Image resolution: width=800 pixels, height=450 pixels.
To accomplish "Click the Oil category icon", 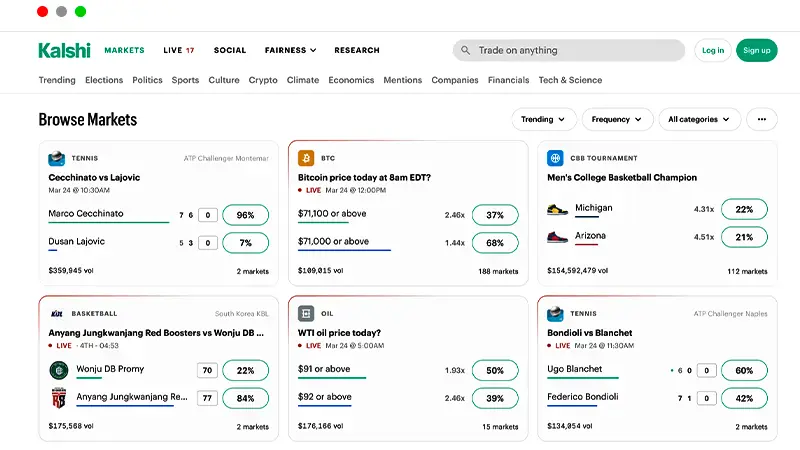I will point(306,313).
